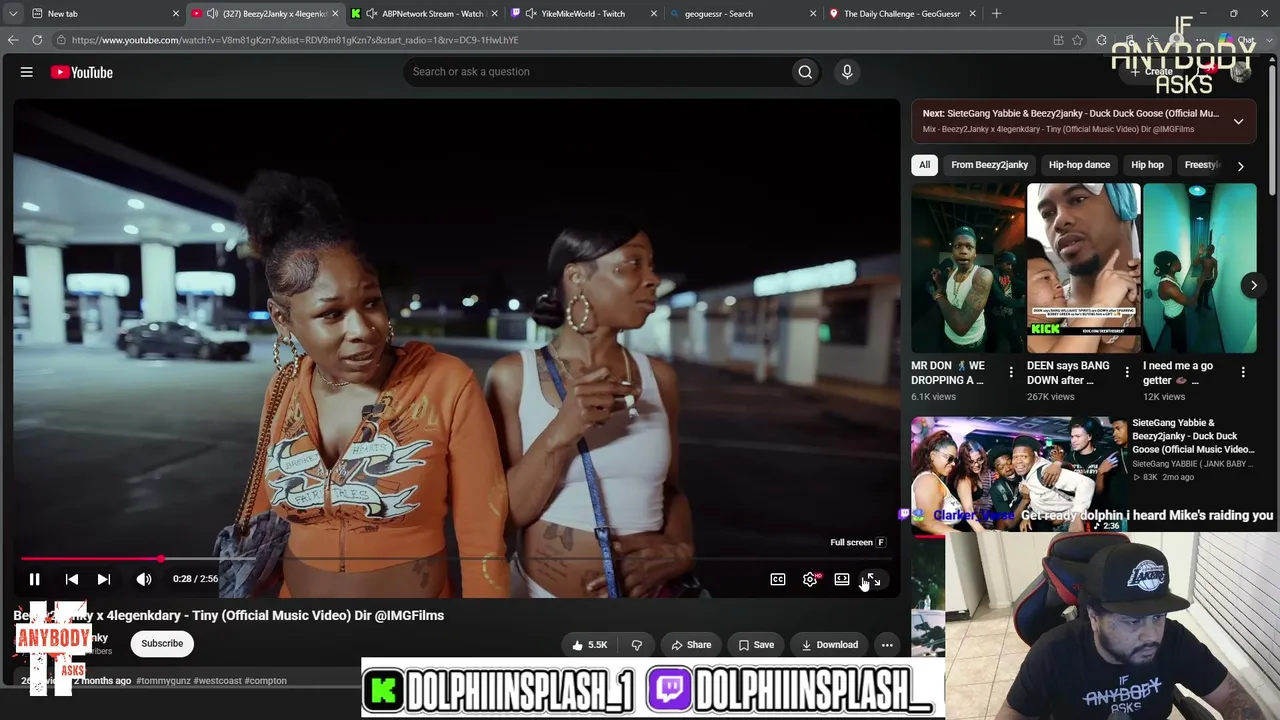Show more filter chips with right chevron
1280x720 pixels.
(1240, 166)
